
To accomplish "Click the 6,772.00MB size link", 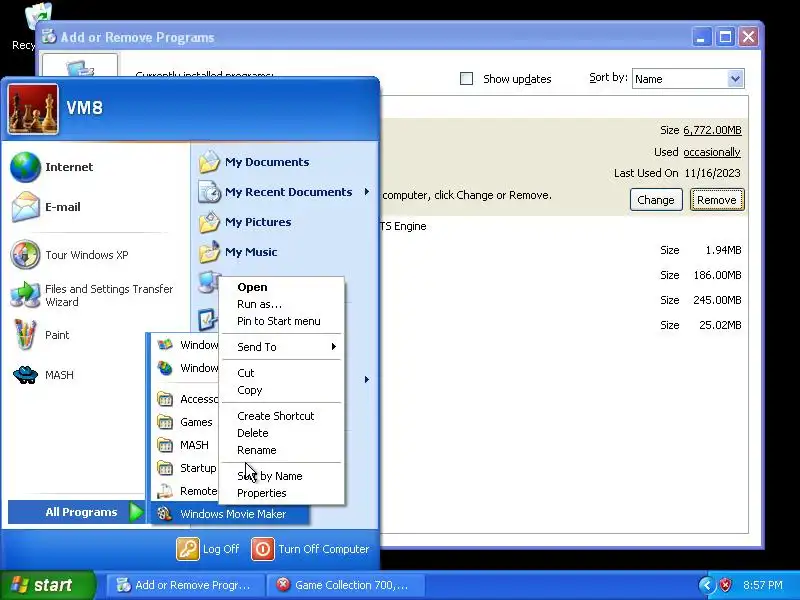I will pos(712,130).
